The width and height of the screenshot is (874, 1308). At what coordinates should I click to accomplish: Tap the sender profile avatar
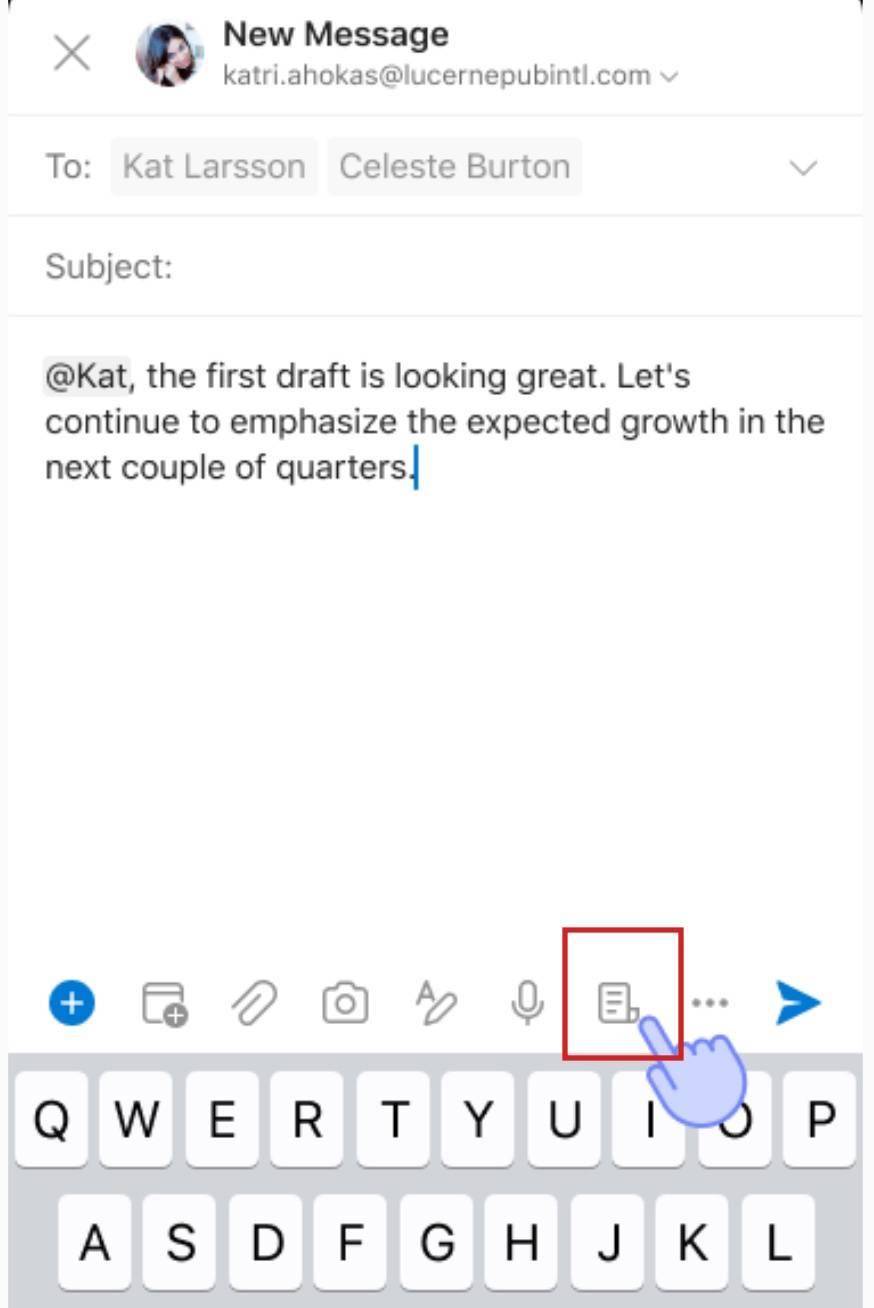tap(170, 53)
